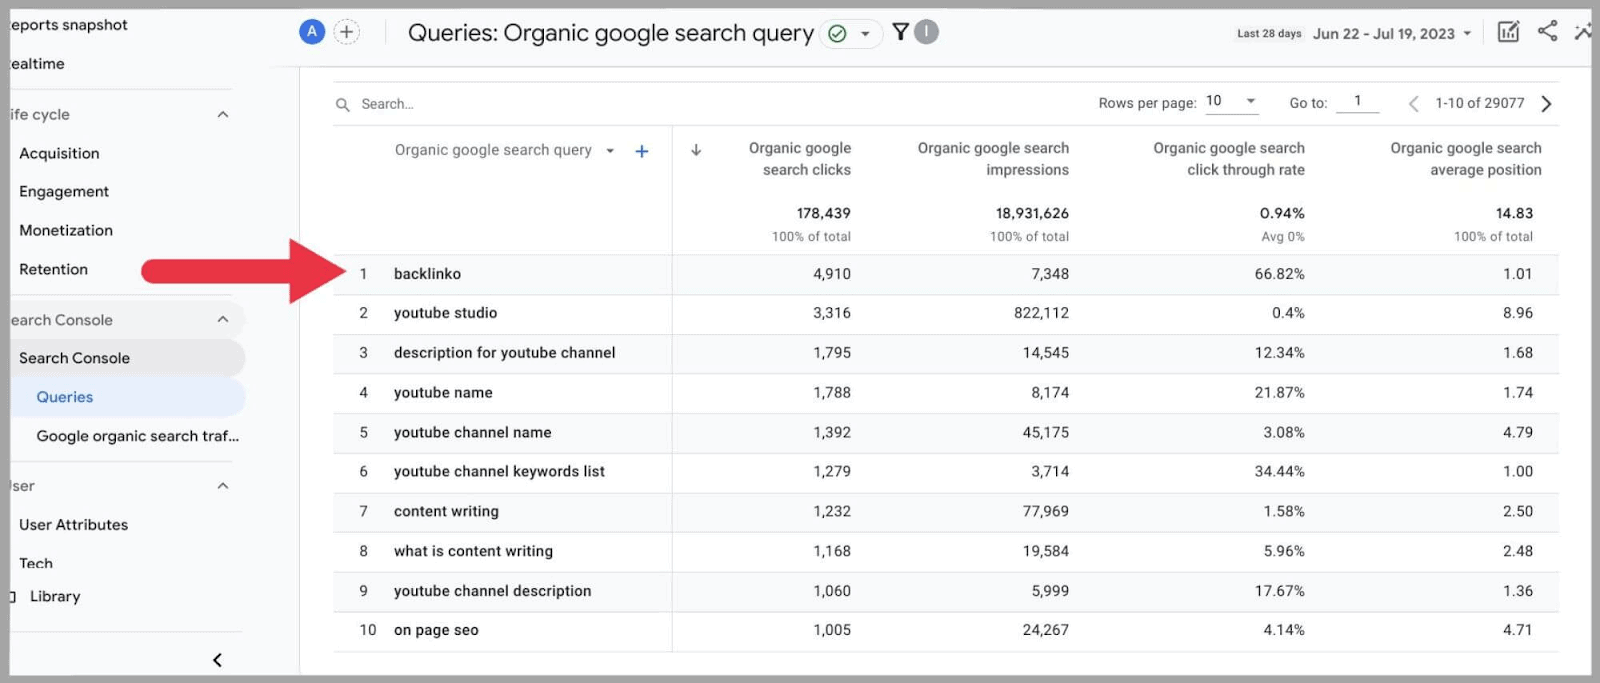Click the report title 'Queries: Organic google search query'

[x=610, y=33]
